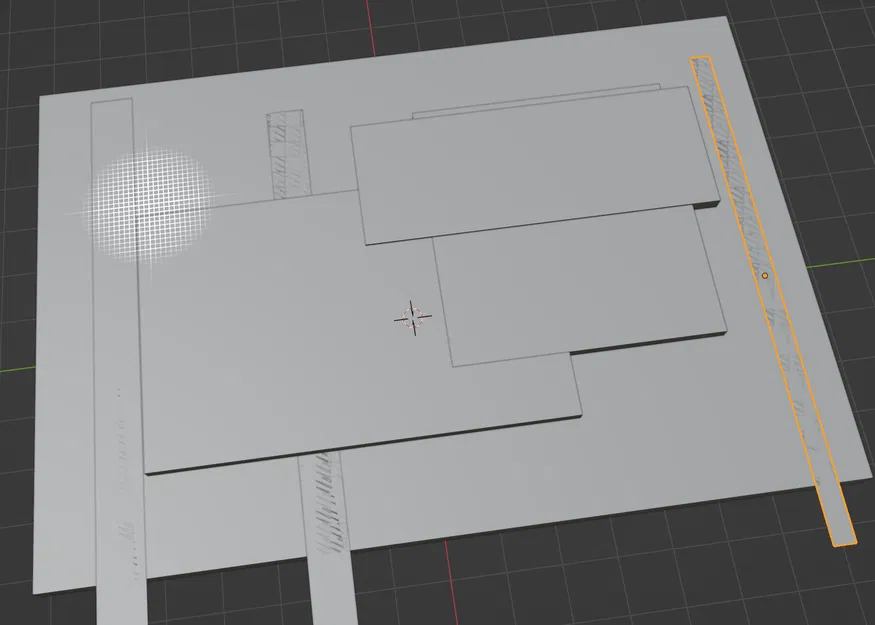The width and height of the screenshot is (875, 625).
Task: Select the long vertical strip on the left
Action: point(117,363)
